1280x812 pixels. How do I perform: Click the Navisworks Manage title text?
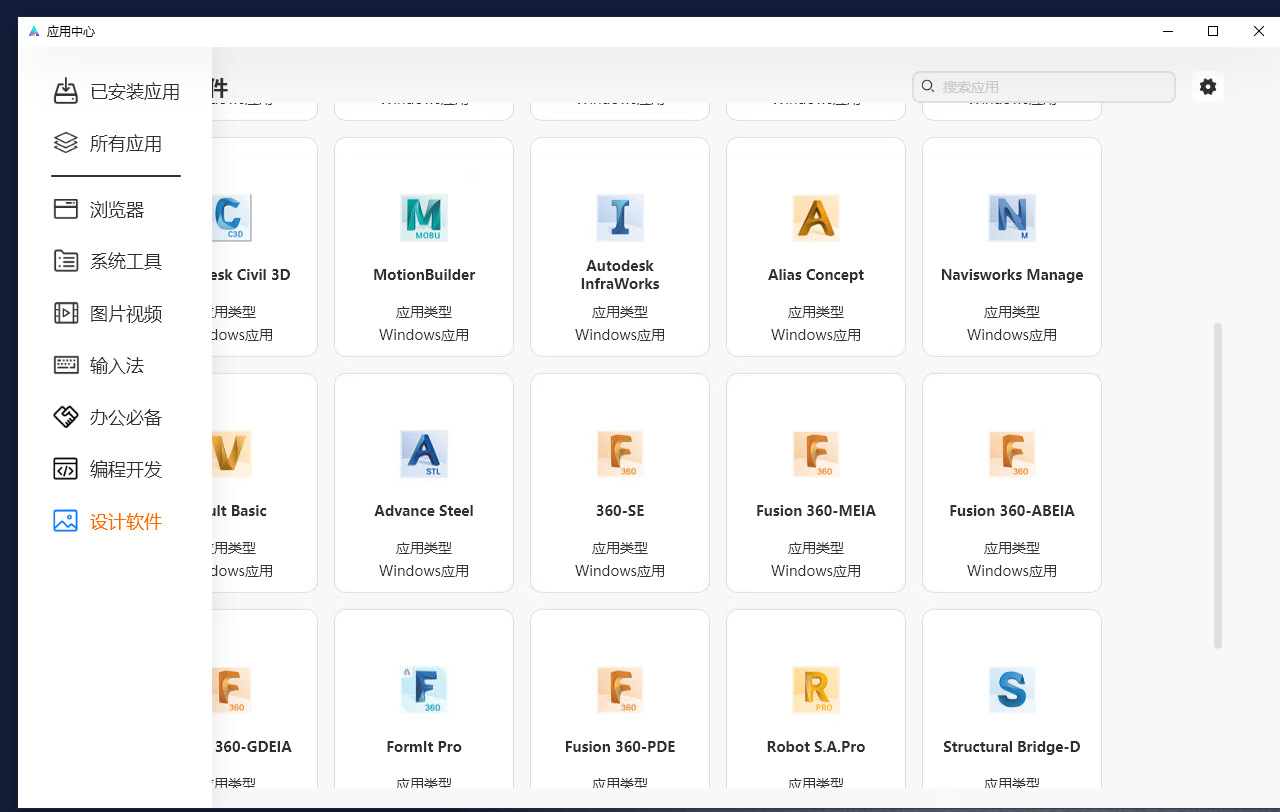tap(1012, 275)
